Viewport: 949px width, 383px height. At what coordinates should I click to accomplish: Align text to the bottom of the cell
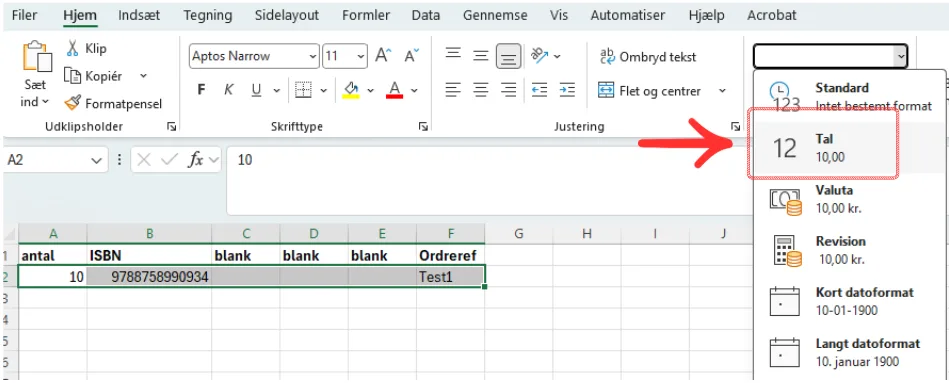pos(509,56)
